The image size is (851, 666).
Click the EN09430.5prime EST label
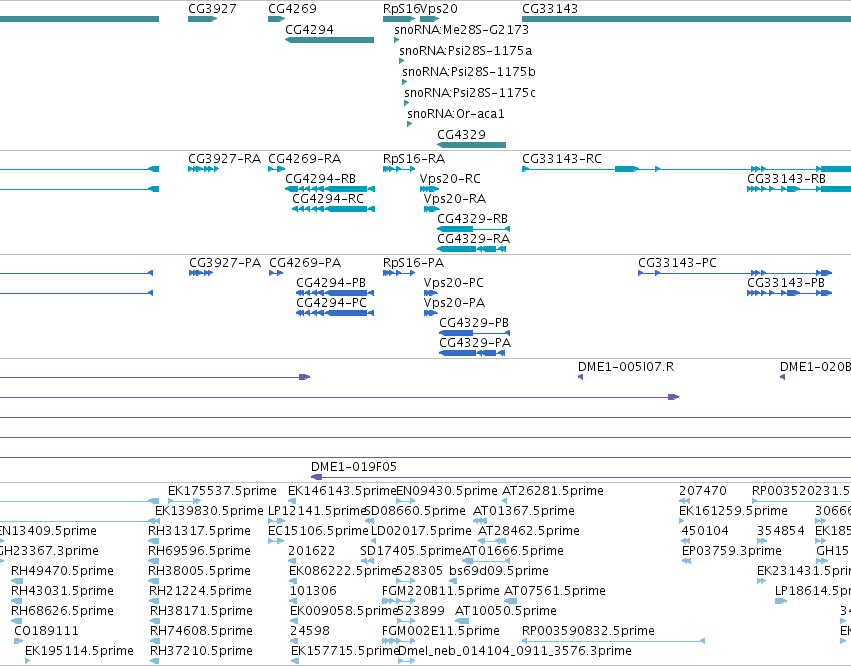point(447,491)
